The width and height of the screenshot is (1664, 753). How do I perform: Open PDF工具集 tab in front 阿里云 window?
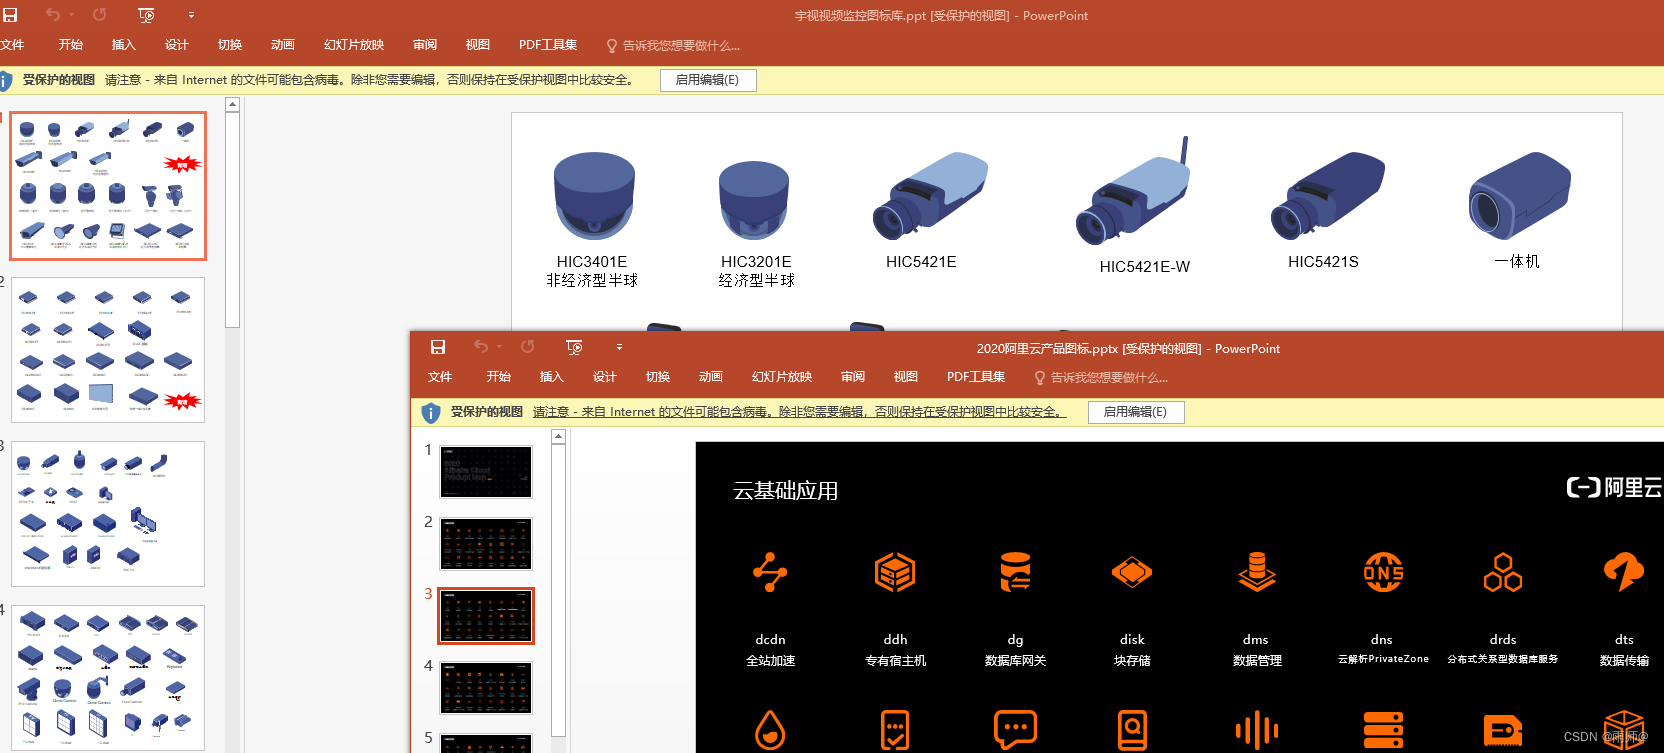[976, 377]
